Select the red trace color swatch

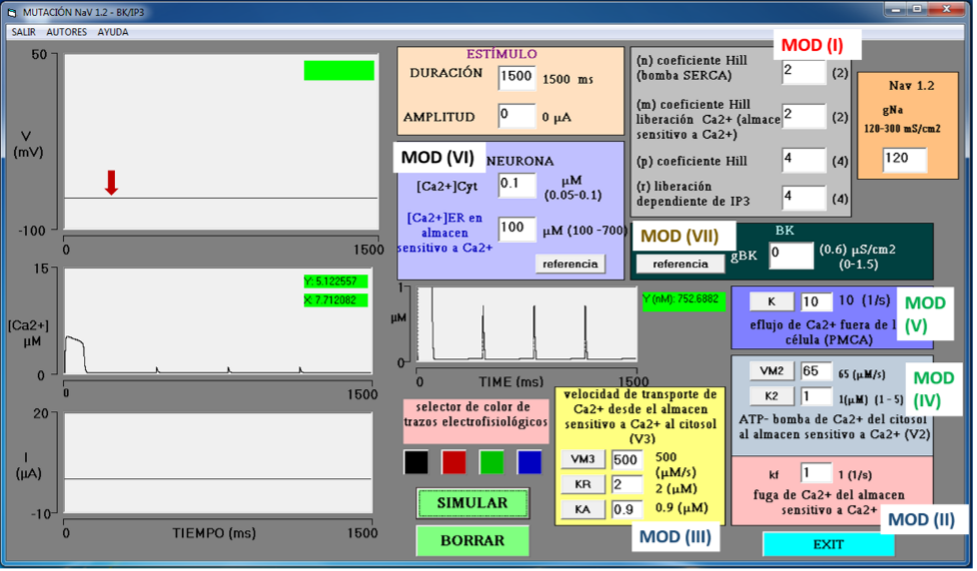click(x=454, y=462)
